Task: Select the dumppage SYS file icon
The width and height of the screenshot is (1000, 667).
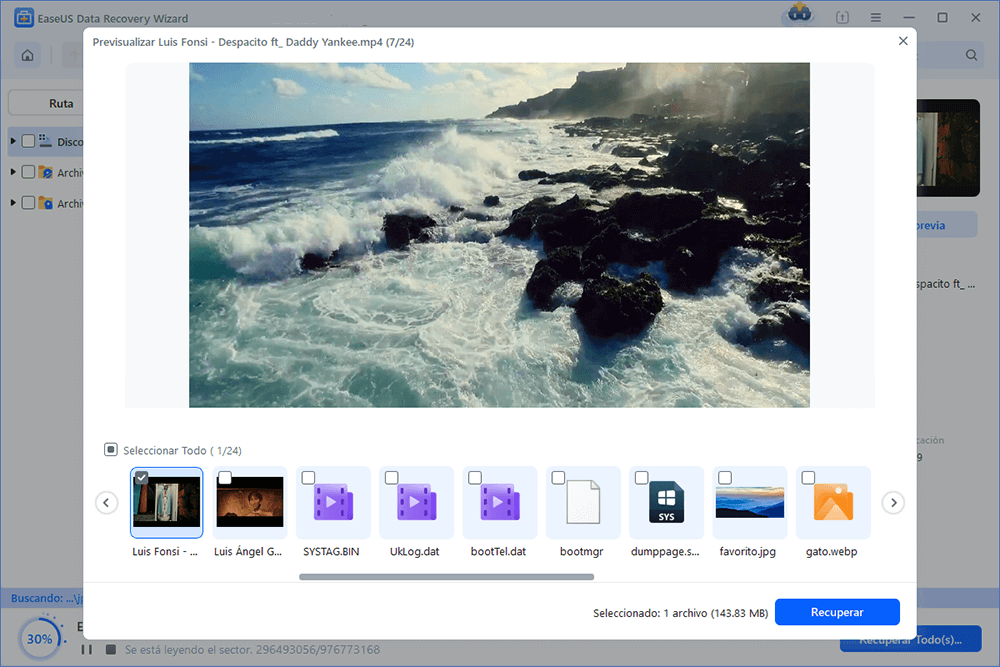Action: point(666,502)
